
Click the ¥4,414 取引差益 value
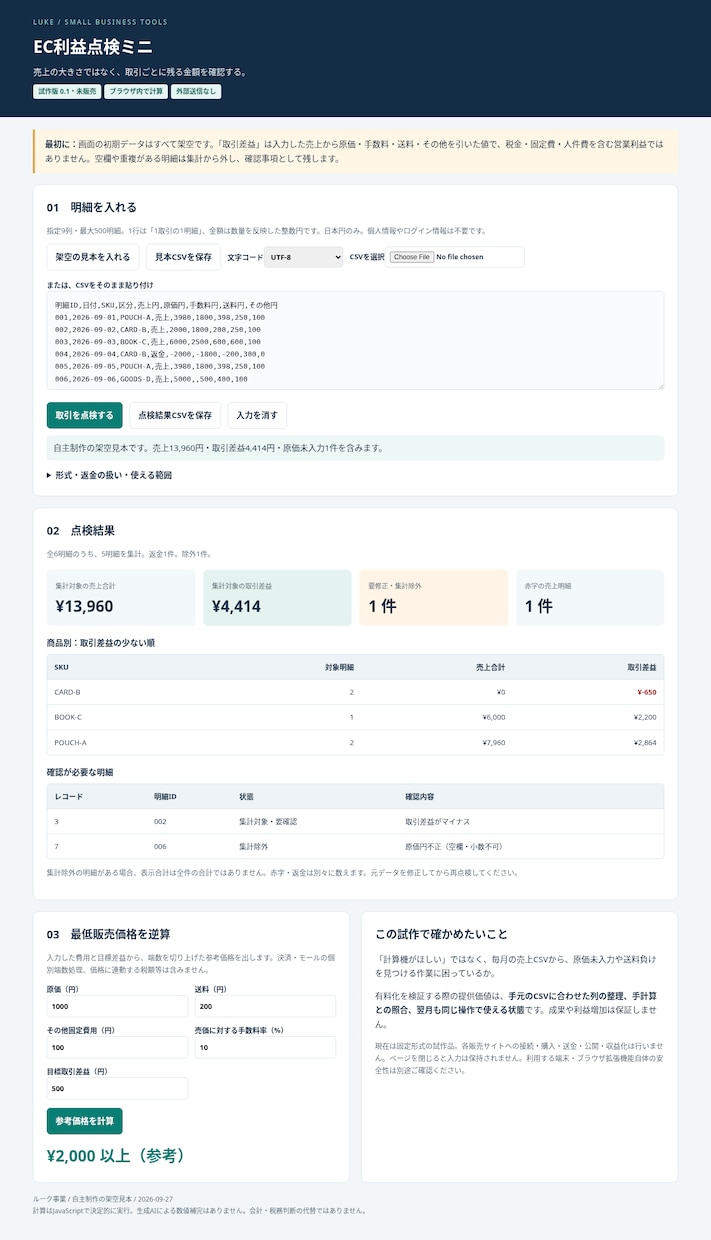click(x=237, y=606)
